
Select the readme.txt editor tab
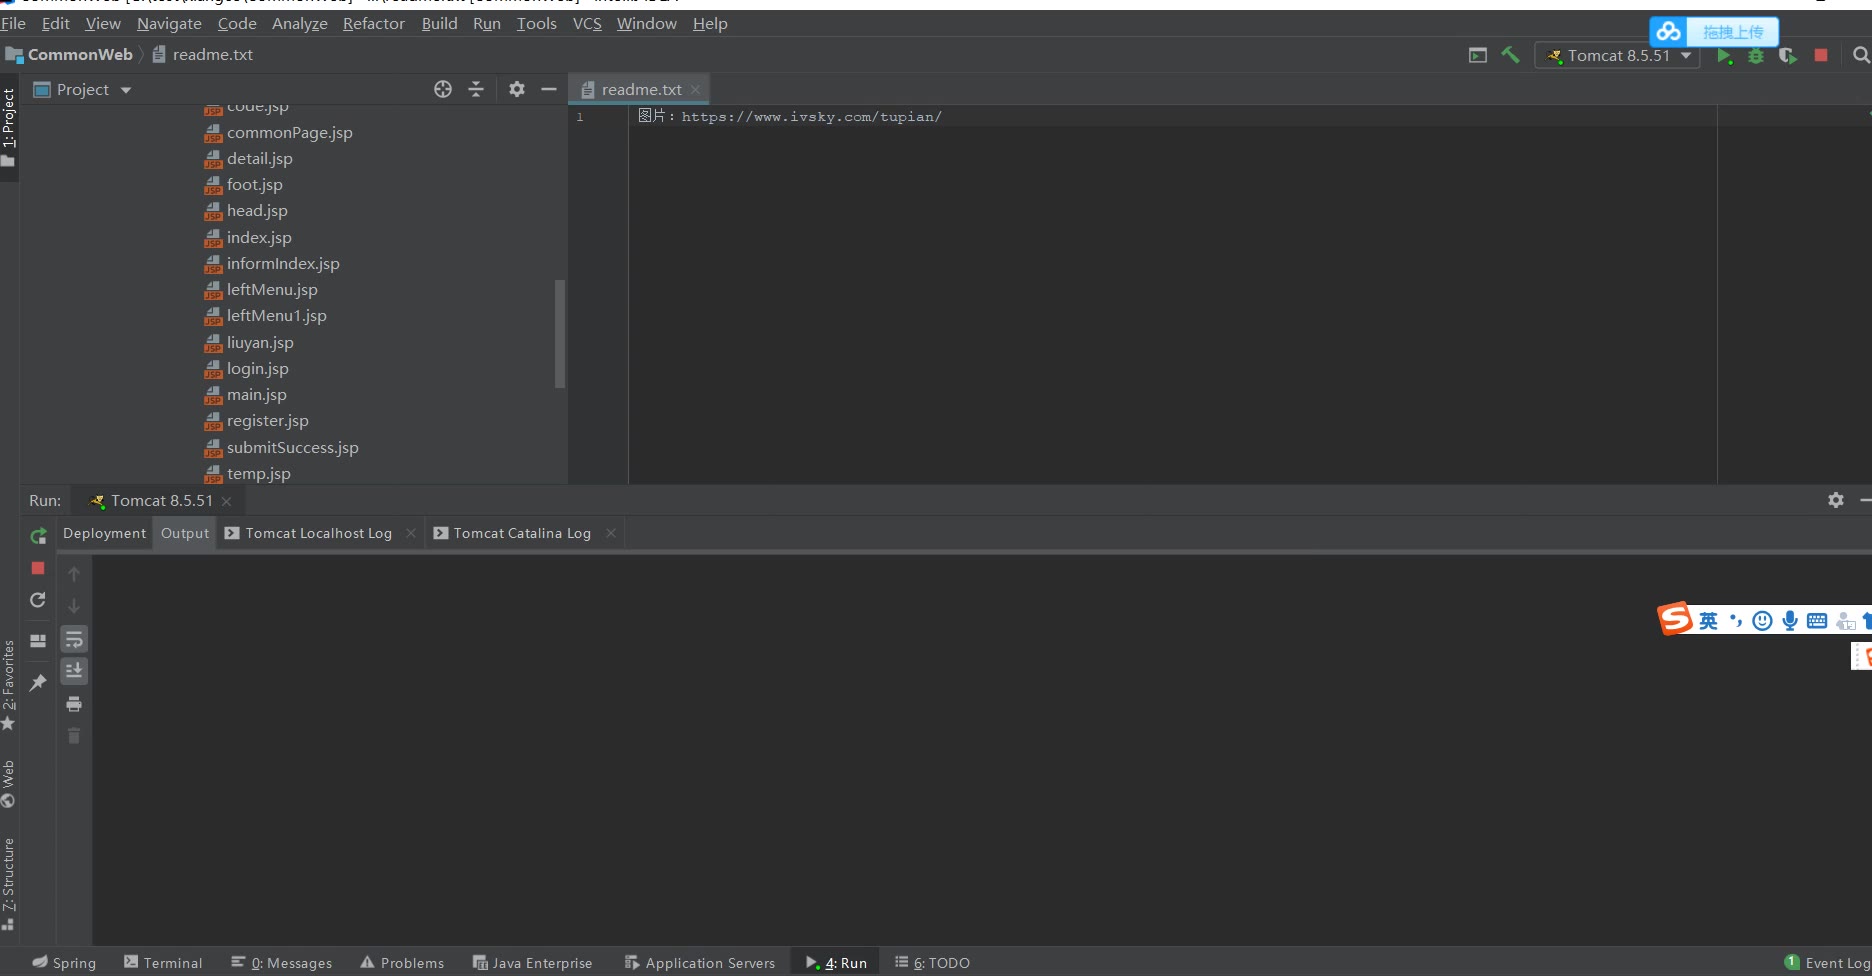tap(641, 89)
